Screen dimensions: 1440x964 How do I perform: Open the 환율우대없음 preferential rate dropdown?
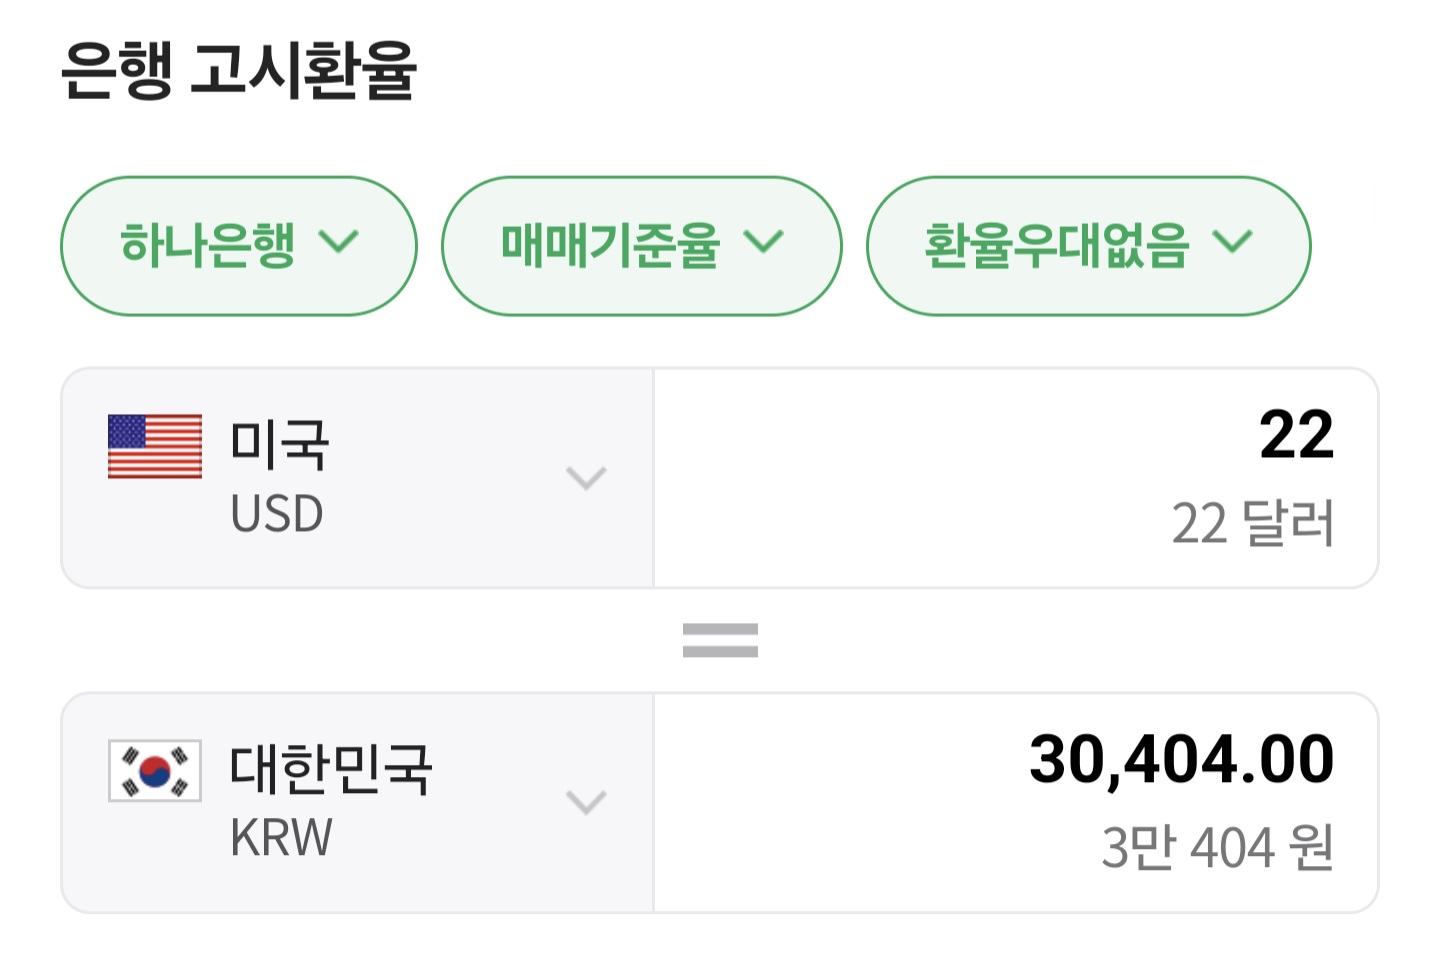tap(1088, 246)
